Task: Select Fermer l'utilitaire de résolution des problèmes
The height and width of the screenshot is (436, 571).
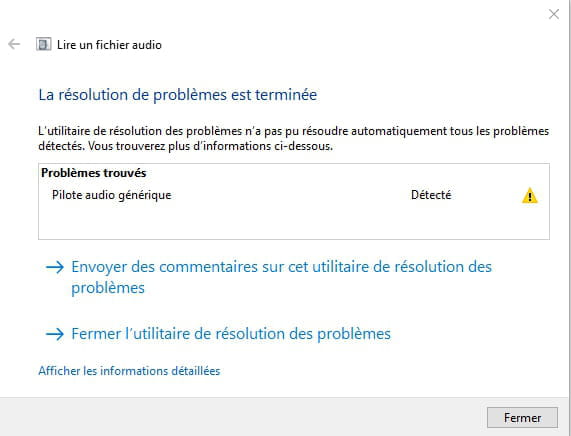Action: point(231,334)
